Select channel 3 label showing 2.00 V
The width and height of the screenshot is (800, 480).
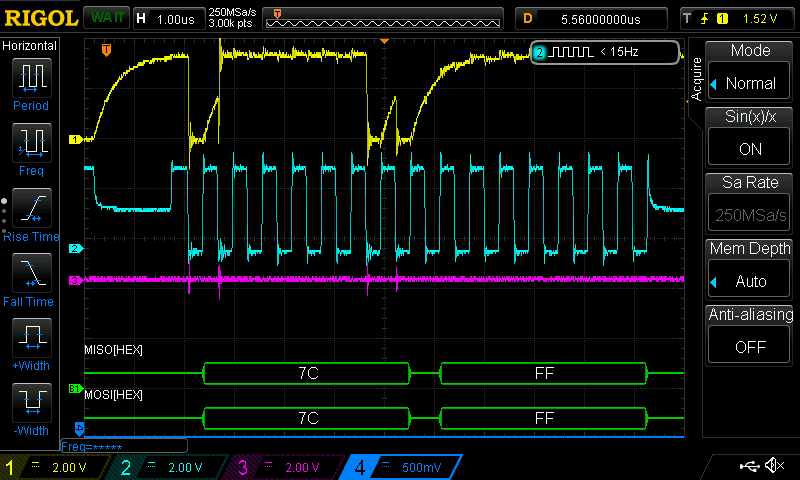pyautogui.click(x=287, y=467)
